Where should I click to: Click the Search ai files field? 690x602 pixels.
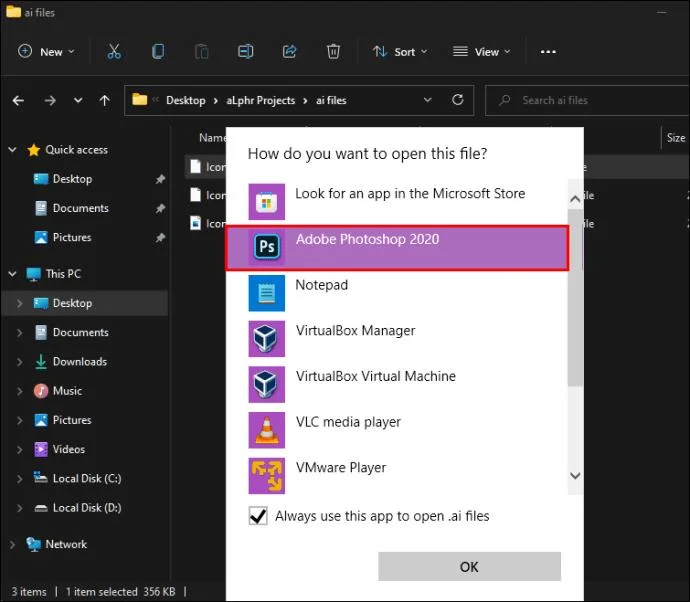pos(587,100)
